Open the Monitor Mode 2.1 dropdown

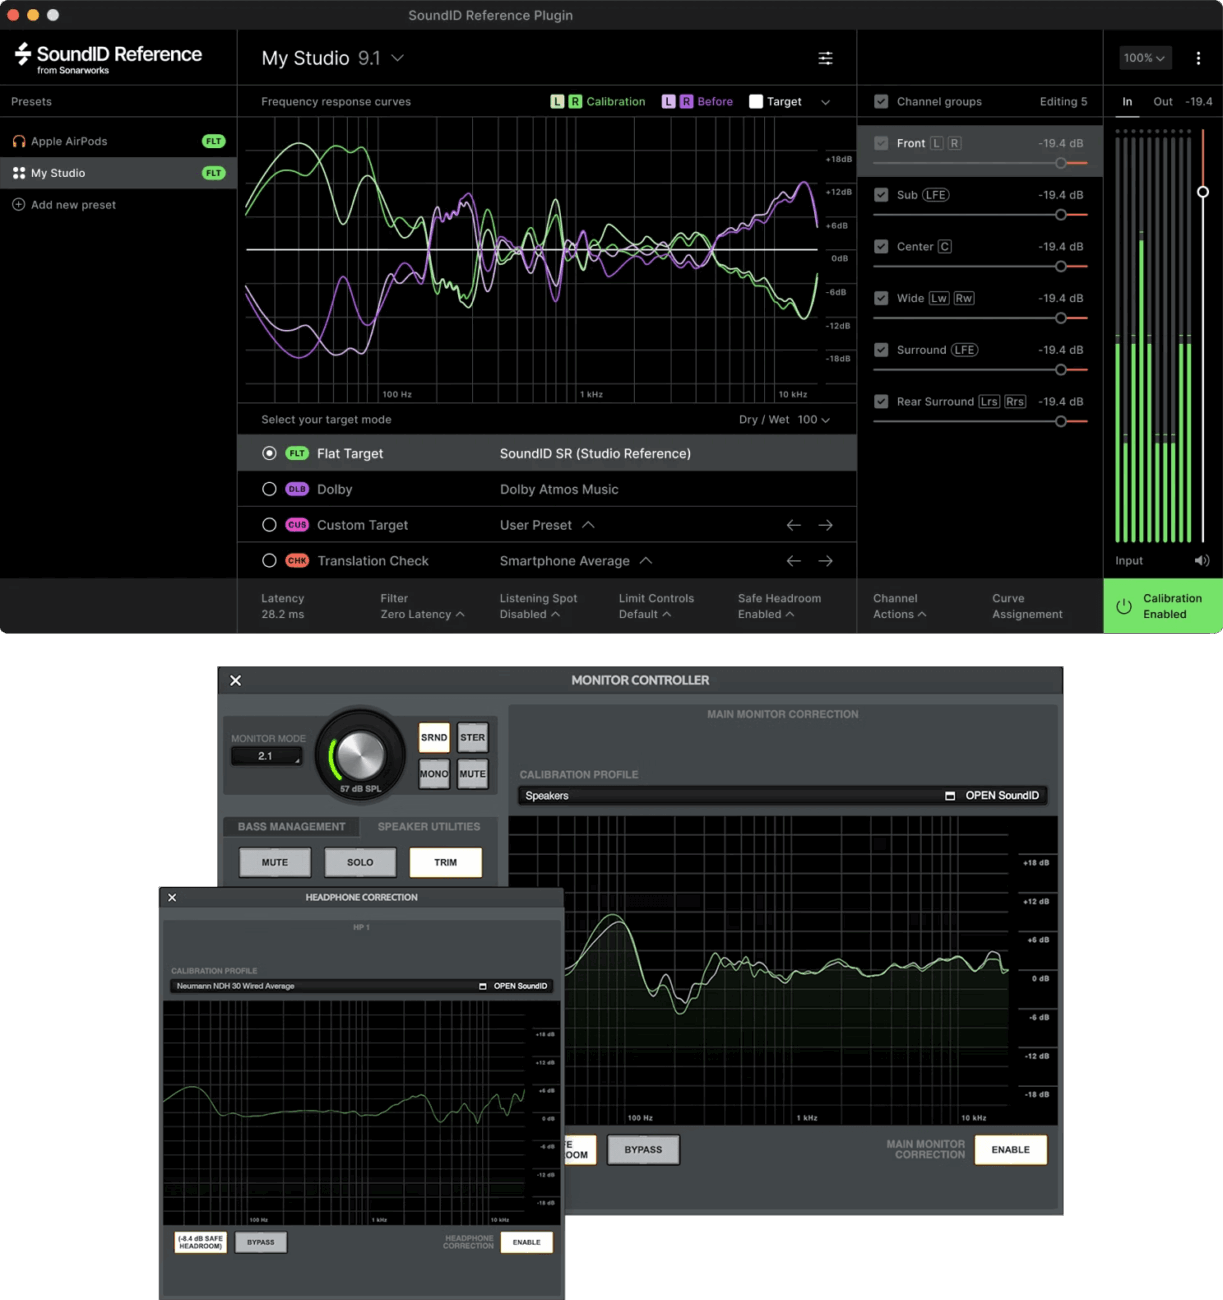[x=266, y=756]
